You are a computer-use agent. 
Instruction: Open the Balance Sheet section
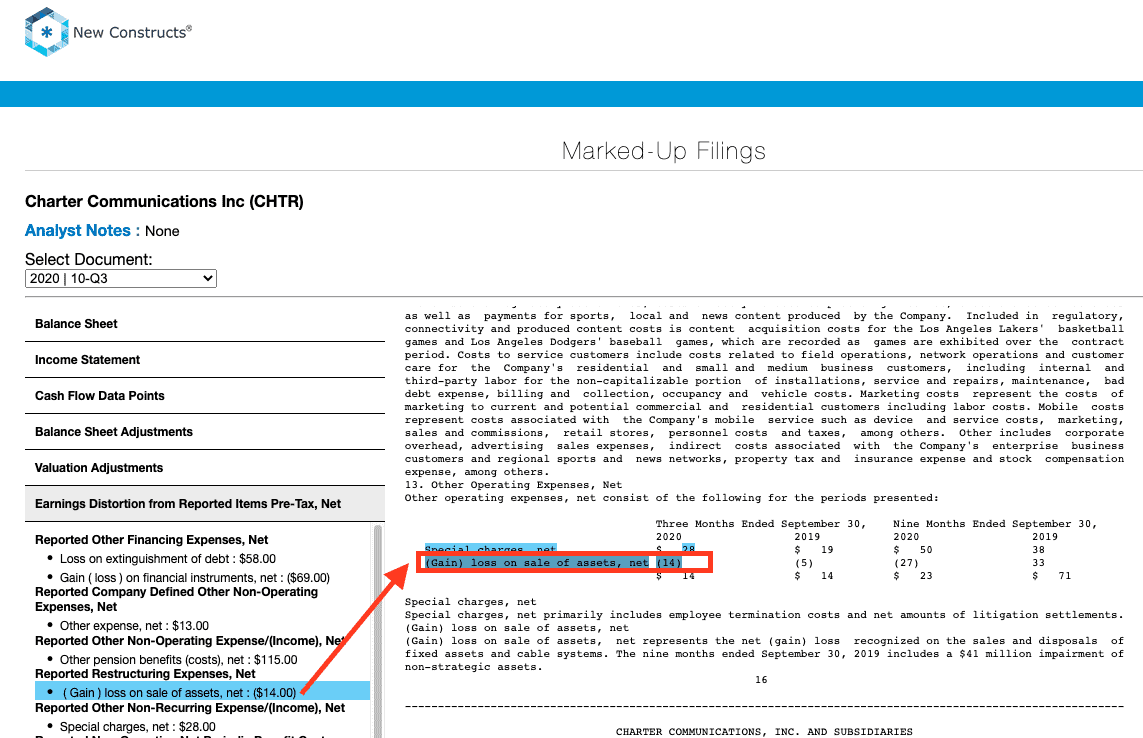click(x=205, y=324)
